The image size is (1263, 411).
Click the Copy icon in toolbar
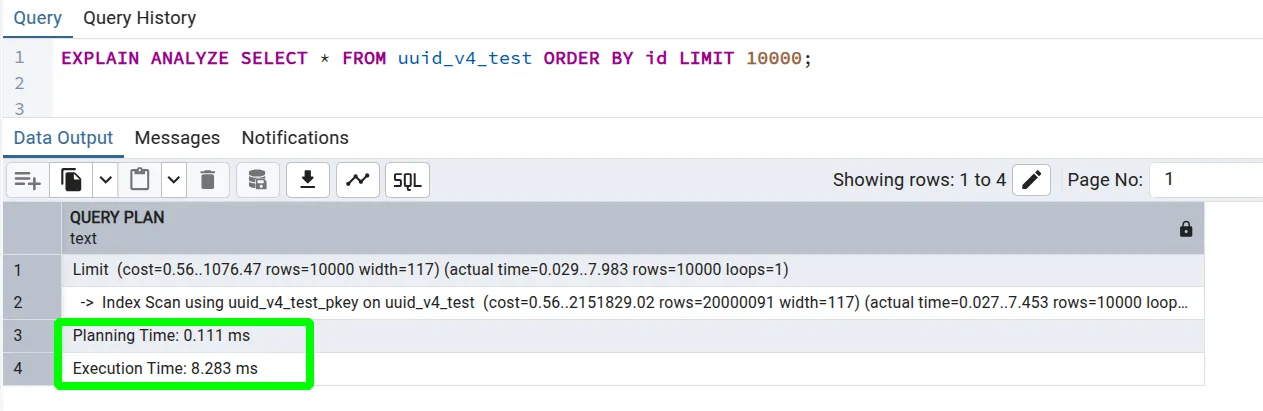(x=72, y=180)
